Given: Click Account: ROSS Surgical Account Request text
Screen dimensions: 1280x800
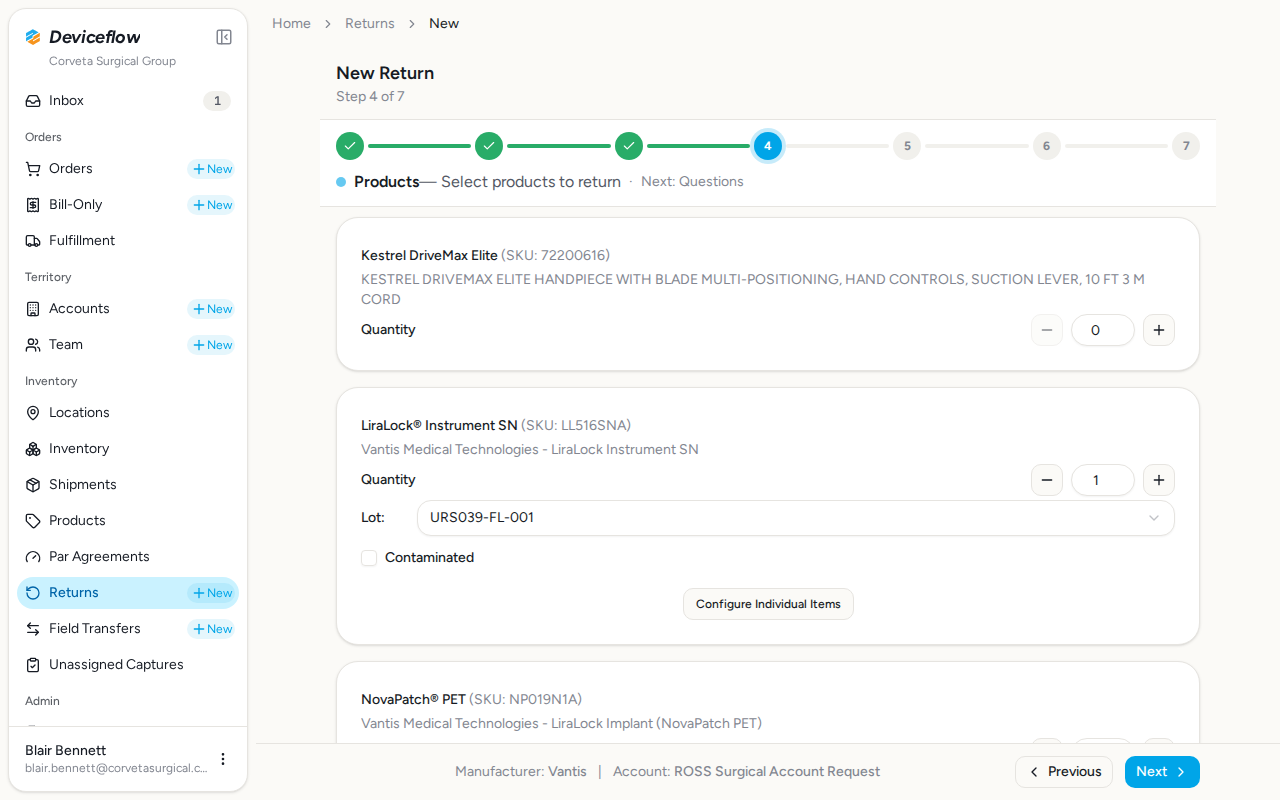Looking at the screenshot, I should coord(747,772).
